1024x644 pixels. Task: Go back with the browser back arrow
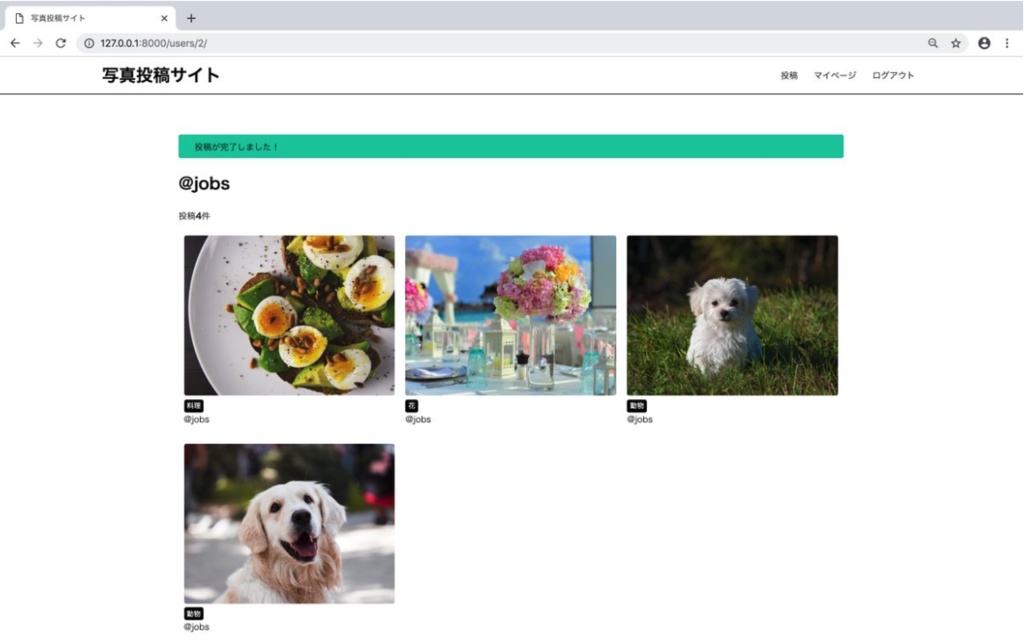point(15,43)
